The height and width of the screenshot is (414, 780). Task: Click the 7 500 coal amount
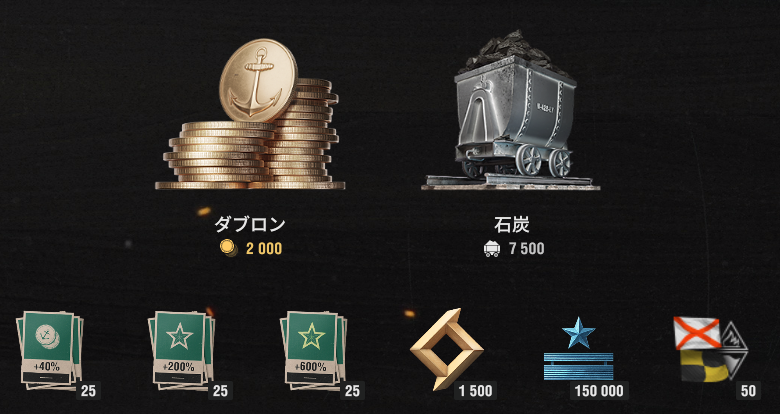click(527, 248)
